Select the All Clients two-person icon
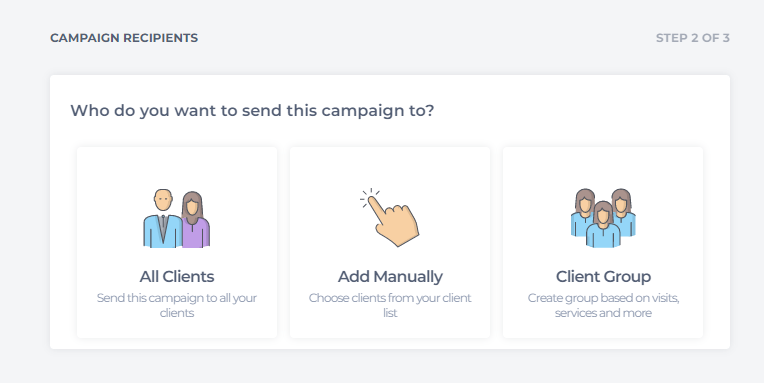Viewport: 764px width, 383px height. pos(176,218)
